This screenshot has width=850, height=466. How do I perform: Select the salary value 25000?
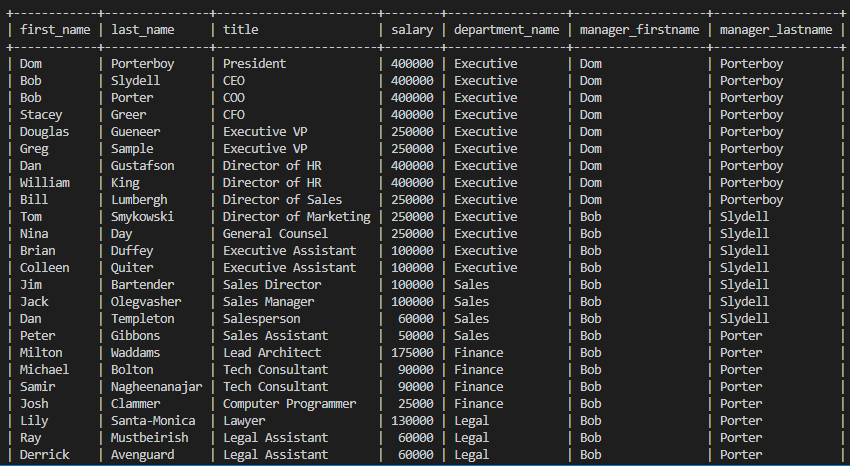coord(416,404)
